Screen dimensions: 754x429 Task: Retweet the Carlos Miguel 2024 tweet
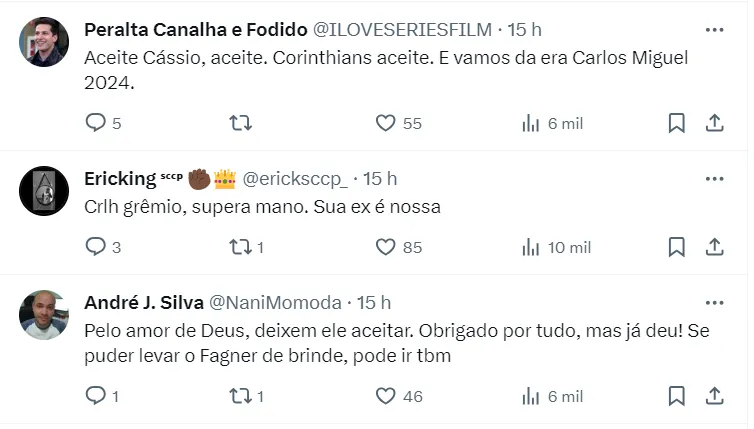pyautogui.click(x=241, y=123)
